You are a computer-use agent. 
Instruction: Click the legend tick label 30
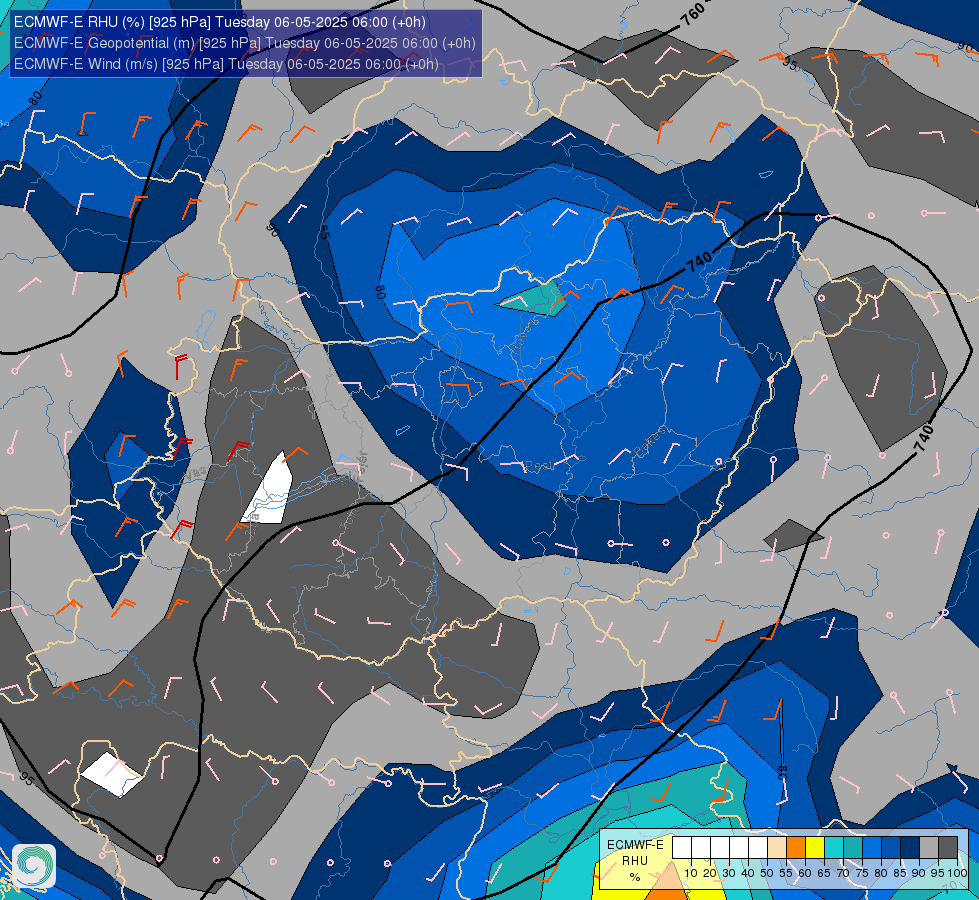pos(729,873)
